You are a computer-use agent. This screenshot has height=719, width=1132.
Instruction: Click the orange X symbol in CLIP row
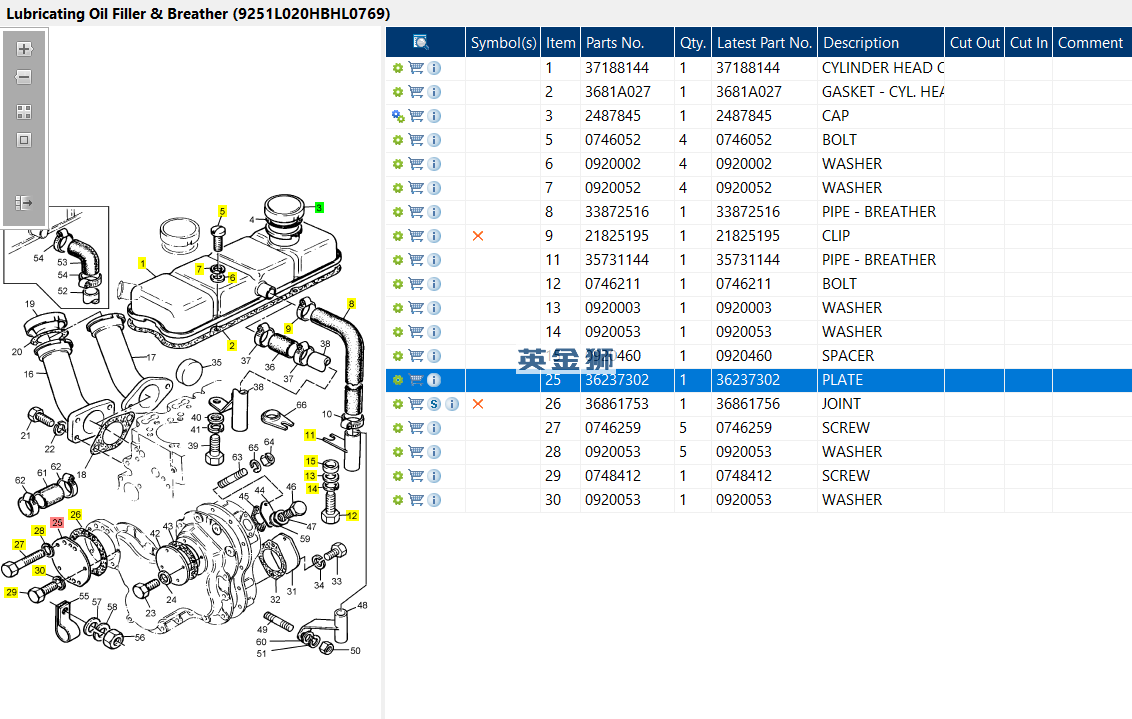click(478, 236)
